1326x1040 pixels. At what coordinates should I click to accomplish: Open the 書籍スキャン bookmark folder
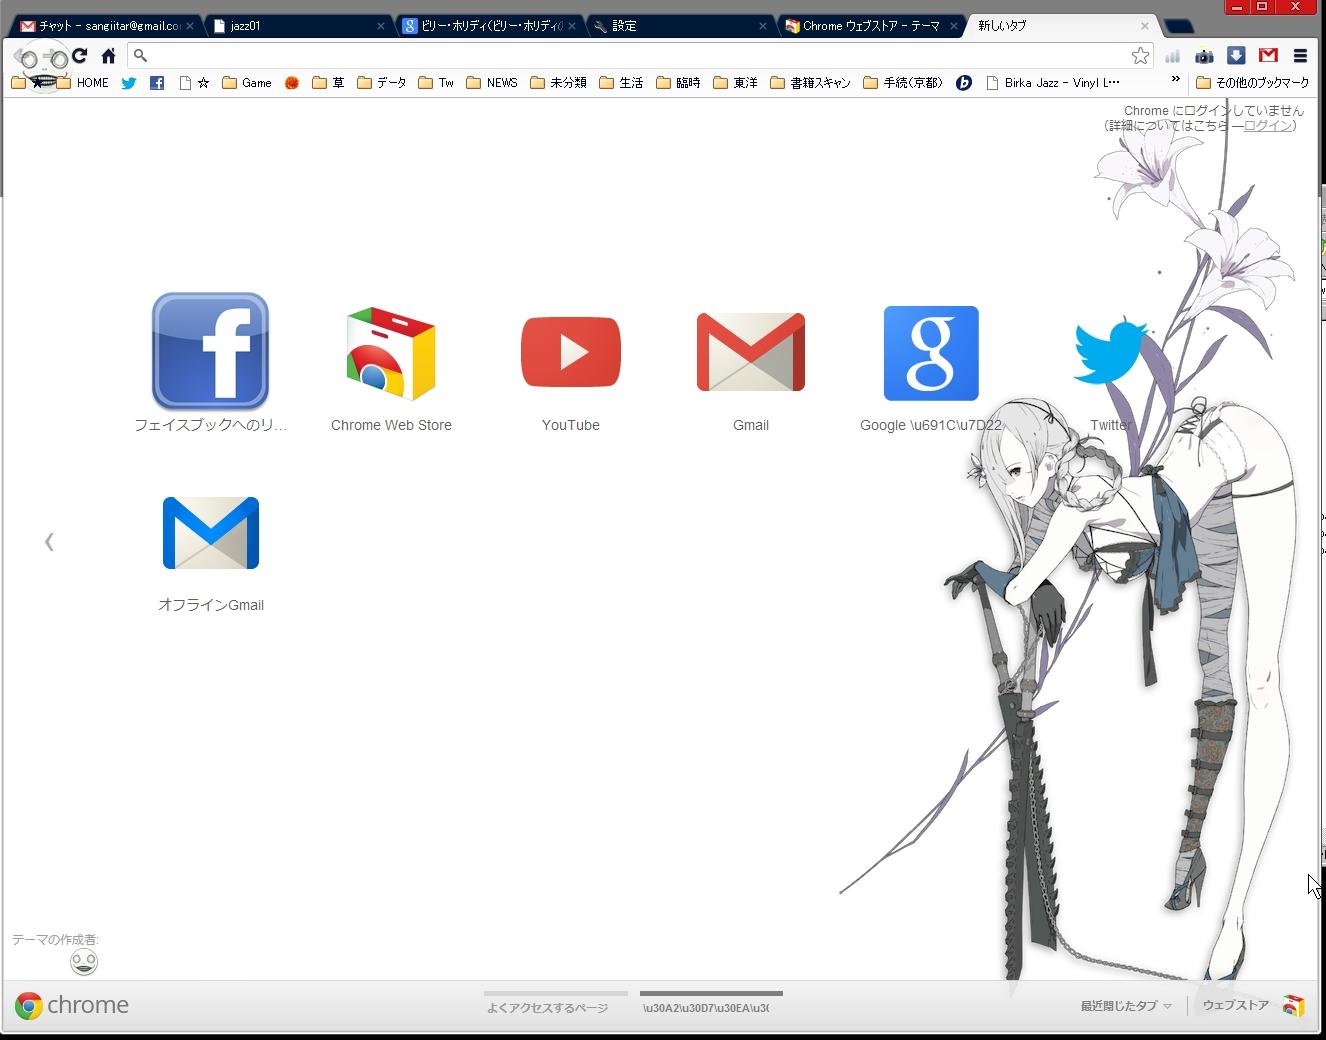pos(811,83)
